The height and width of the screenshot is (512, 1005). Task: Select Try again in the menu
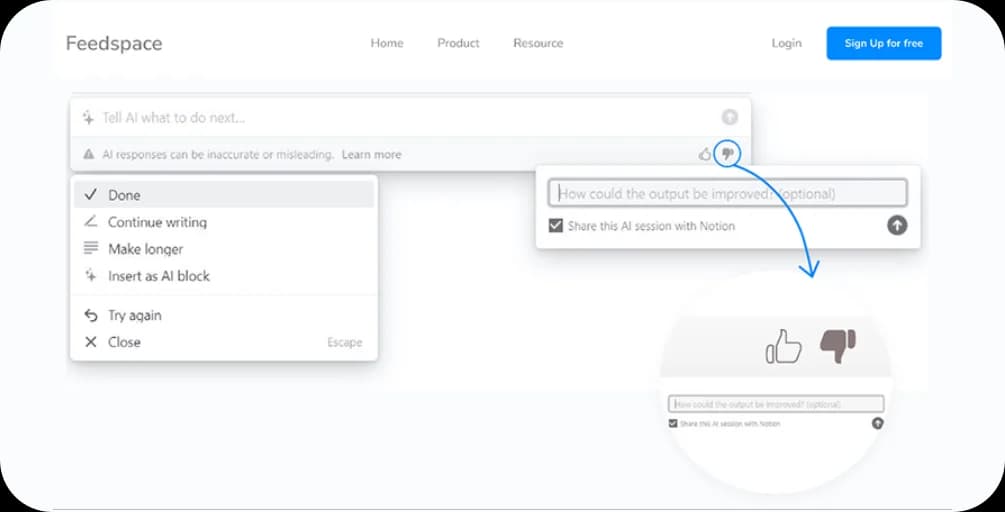pyautogui.click(x=224, y=315)
